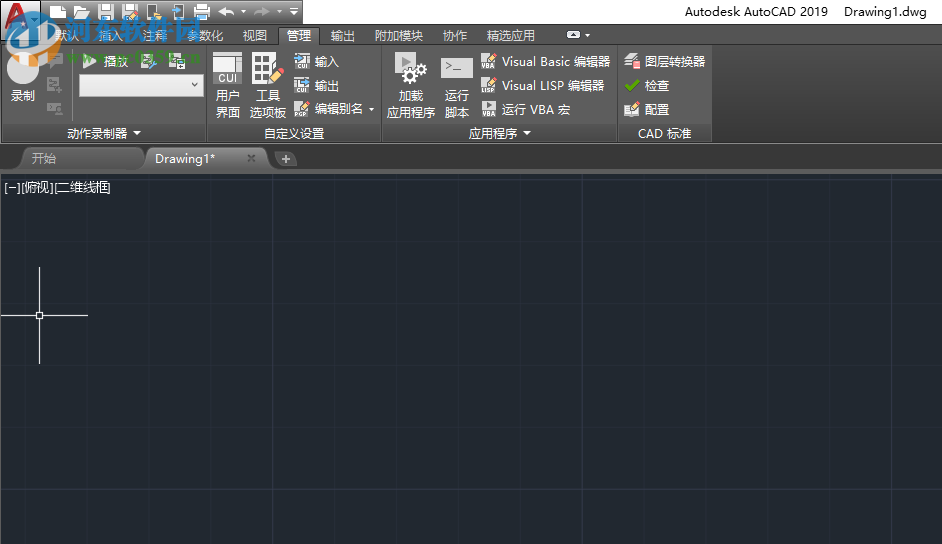This screenshot has height=544, width=942.
Task: Click the 加载应用程序 button
Action: pyautogui.click(x=411, y=85)
